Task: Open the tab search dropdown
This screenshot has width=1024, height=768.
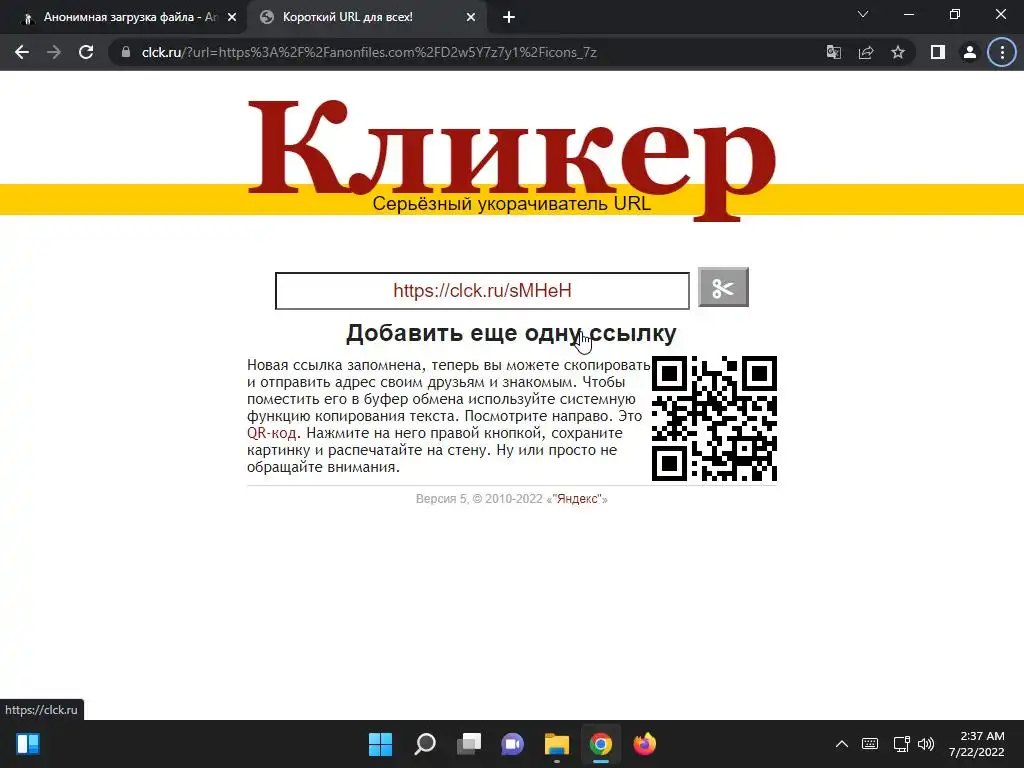Action: coord(863,14)
